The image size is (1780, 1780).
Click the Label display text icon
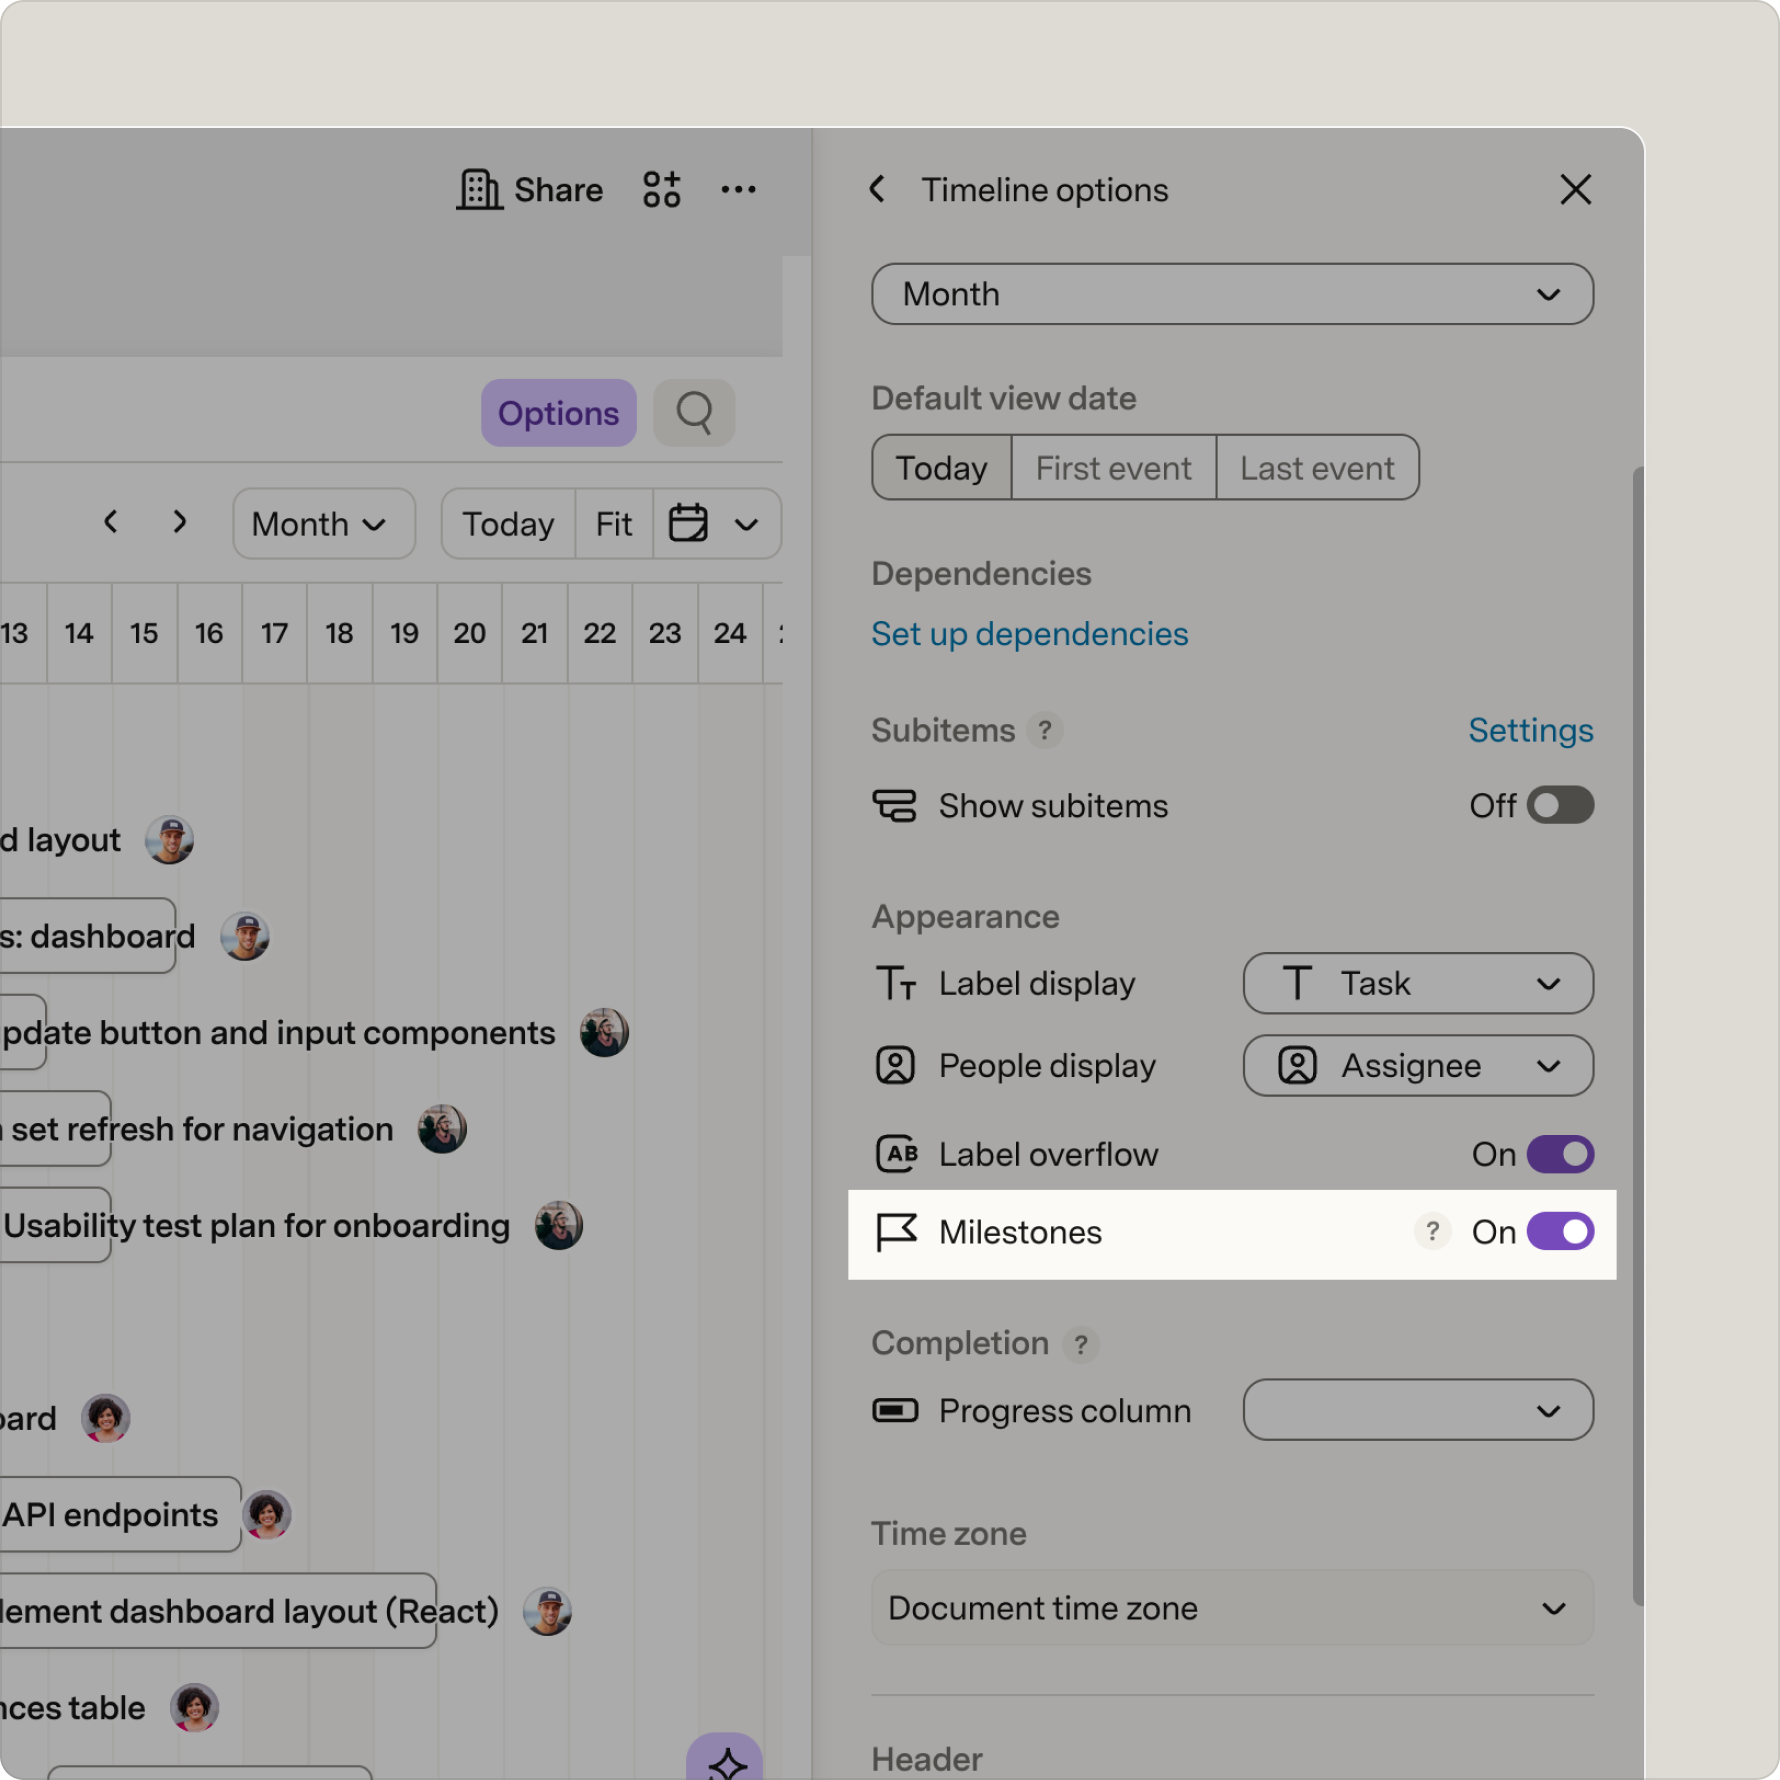click(x=895, y=984)
